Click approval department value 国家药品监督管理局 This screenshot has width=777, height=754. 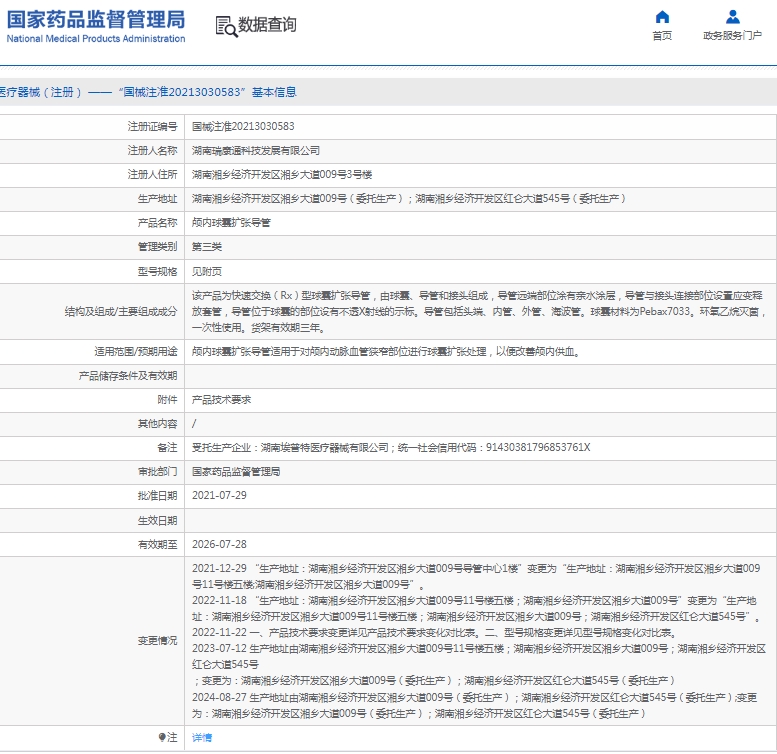pyautogui.click(x=236, y=472)
